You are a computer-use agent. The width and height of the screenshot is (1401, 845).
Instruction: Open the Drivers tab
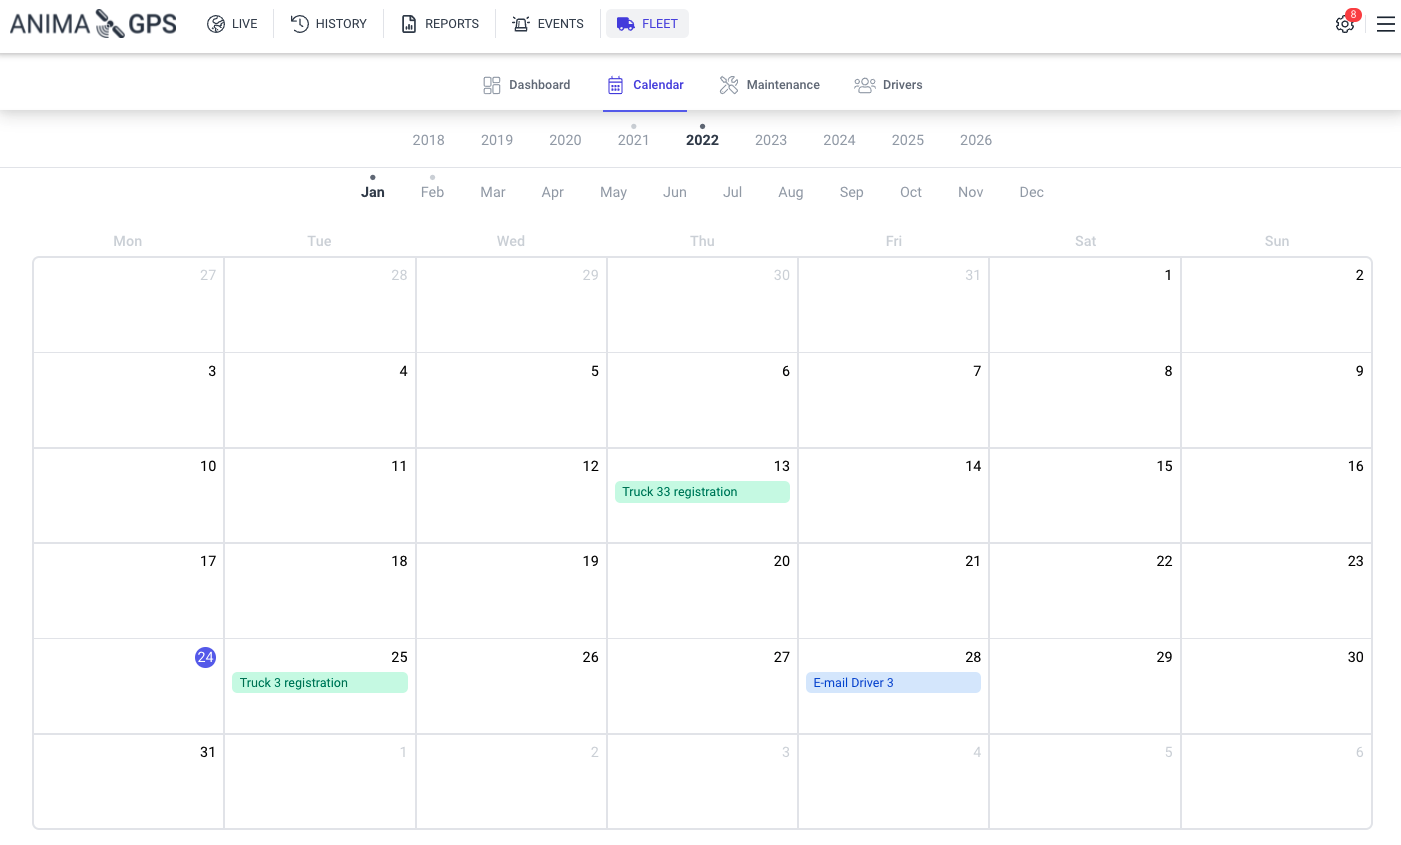click(888, 84)
